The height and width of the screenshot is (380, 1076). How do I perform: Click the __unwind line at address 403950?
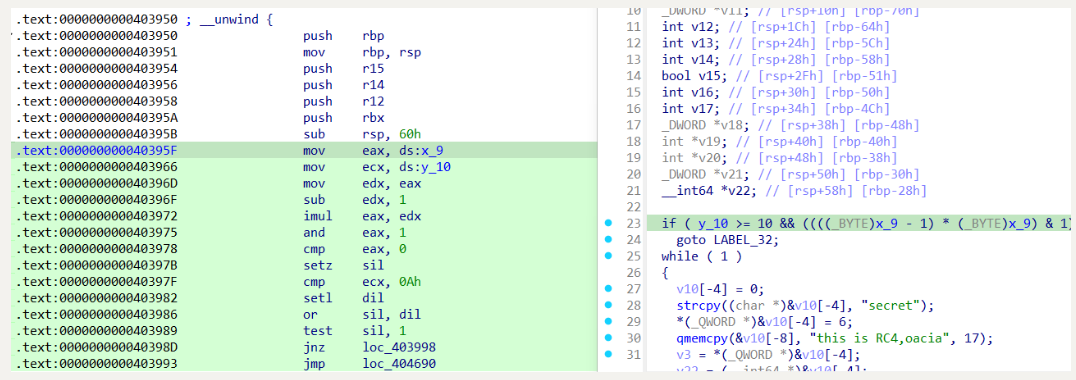[x=143, y=19]
